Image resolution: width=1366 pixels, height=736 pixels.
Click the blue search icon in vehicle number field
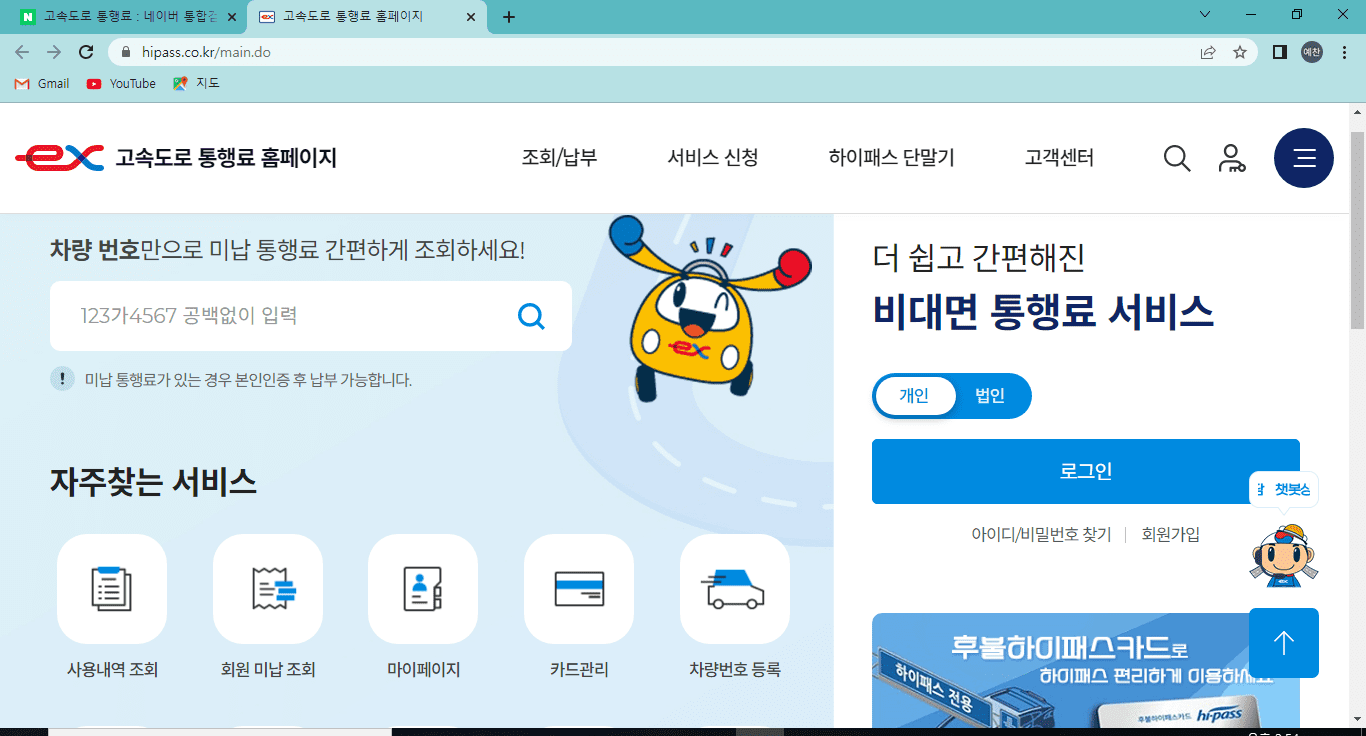(x=531, y=316)
